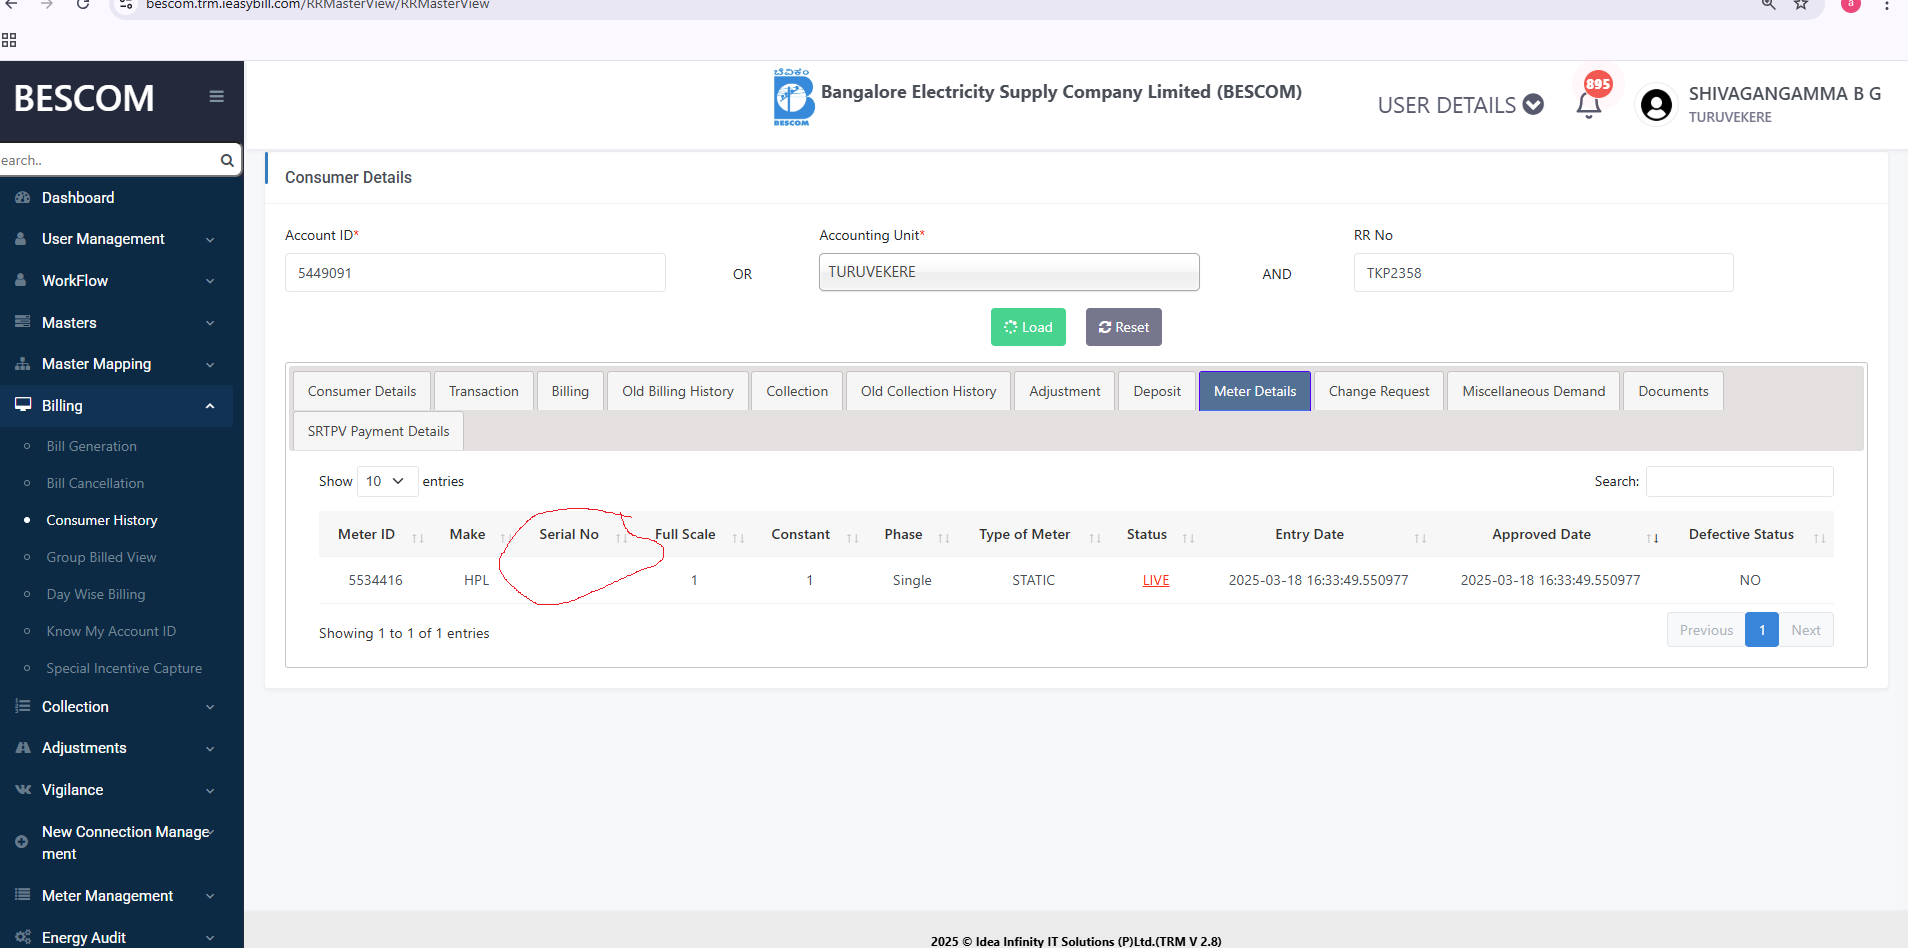Bookmark page with browser star icon
The image size is (1908, 948).
pos(1800,5)
